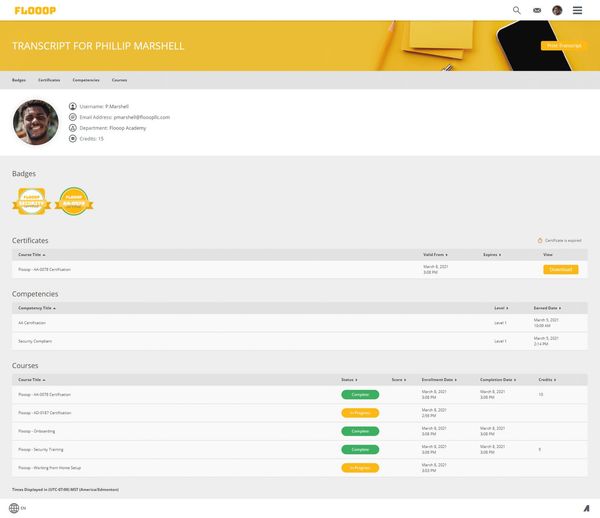The height and width of the screenshot is (518, 600).
Task: Click the email address pmarshell@flooopllc.com
Action: pyautogui.click(x=142, y=117)
